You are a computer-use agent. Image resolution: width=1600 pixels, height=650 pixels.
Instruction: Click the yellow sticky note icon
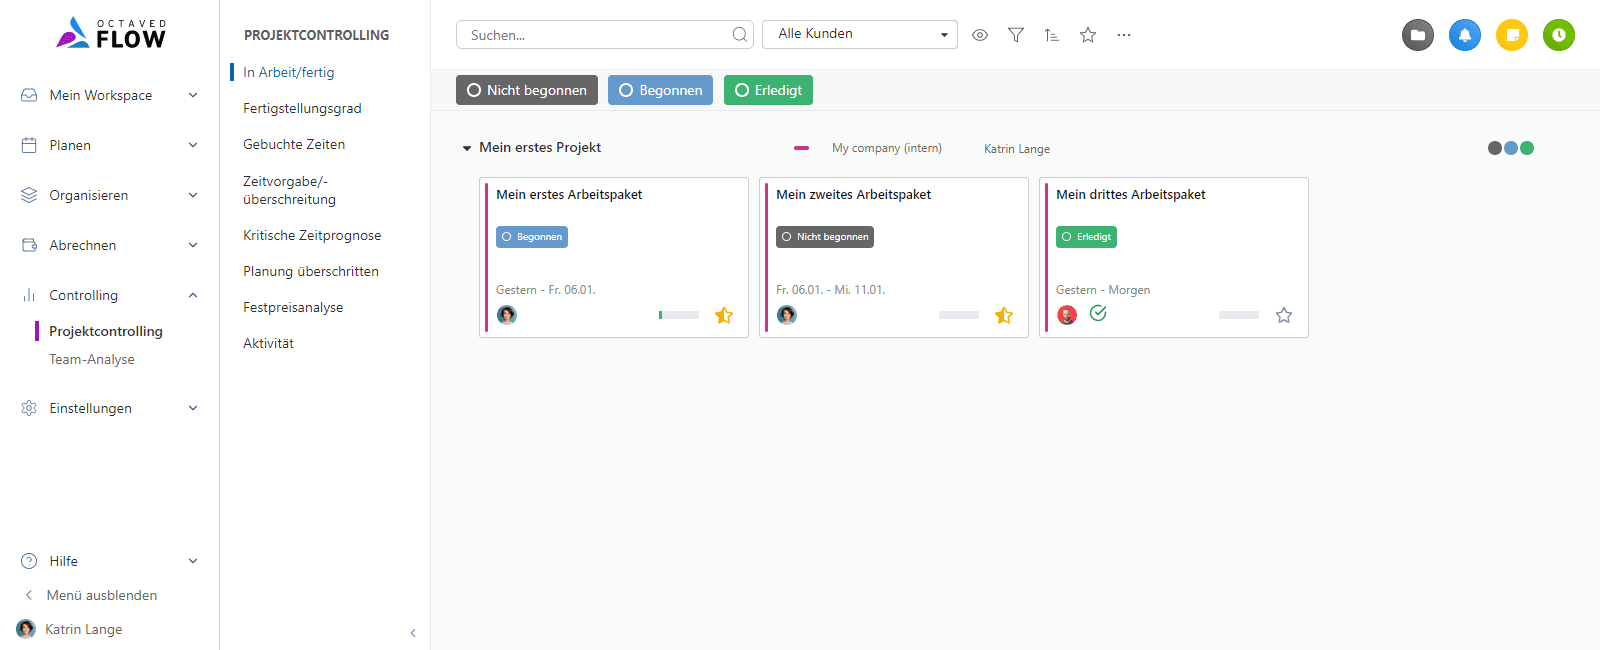(x=1512, y=35)
